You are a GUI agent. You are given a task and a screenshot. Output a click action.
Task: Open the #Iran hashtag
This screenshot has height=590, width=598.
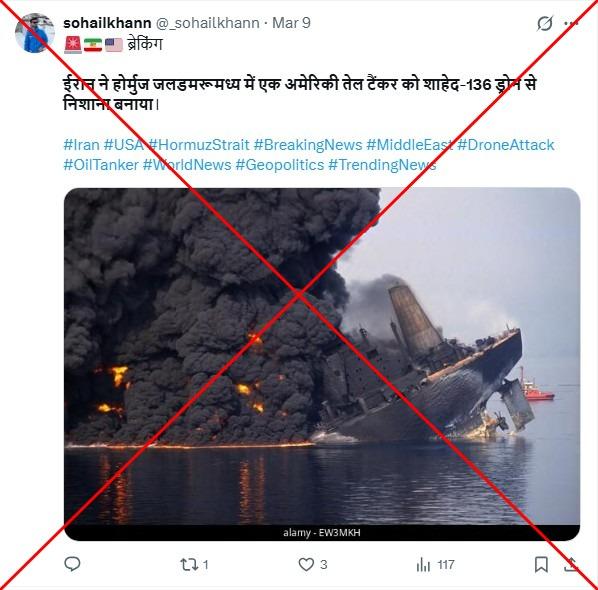(81, 145)
